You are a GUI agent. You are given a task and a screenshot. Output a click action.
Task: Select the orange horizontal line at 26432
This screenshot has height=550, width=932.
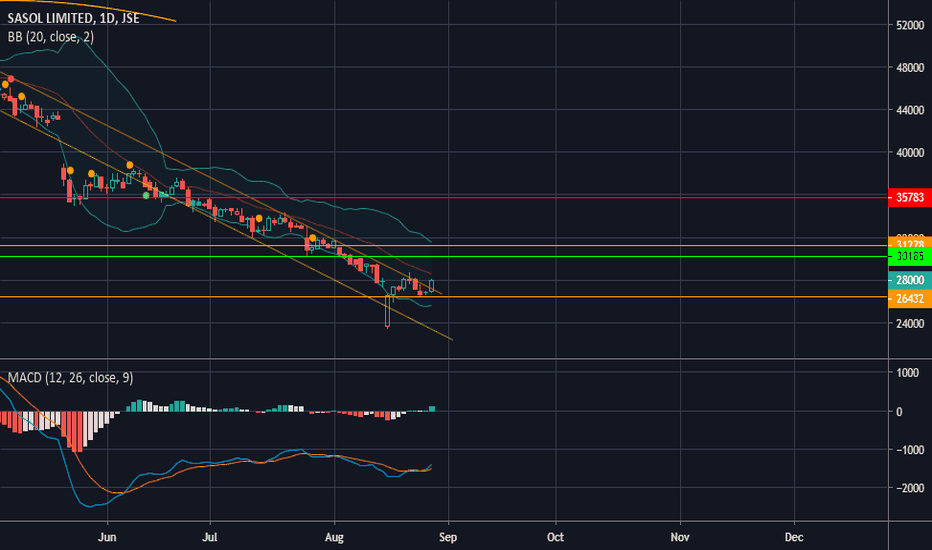[443, 297]
